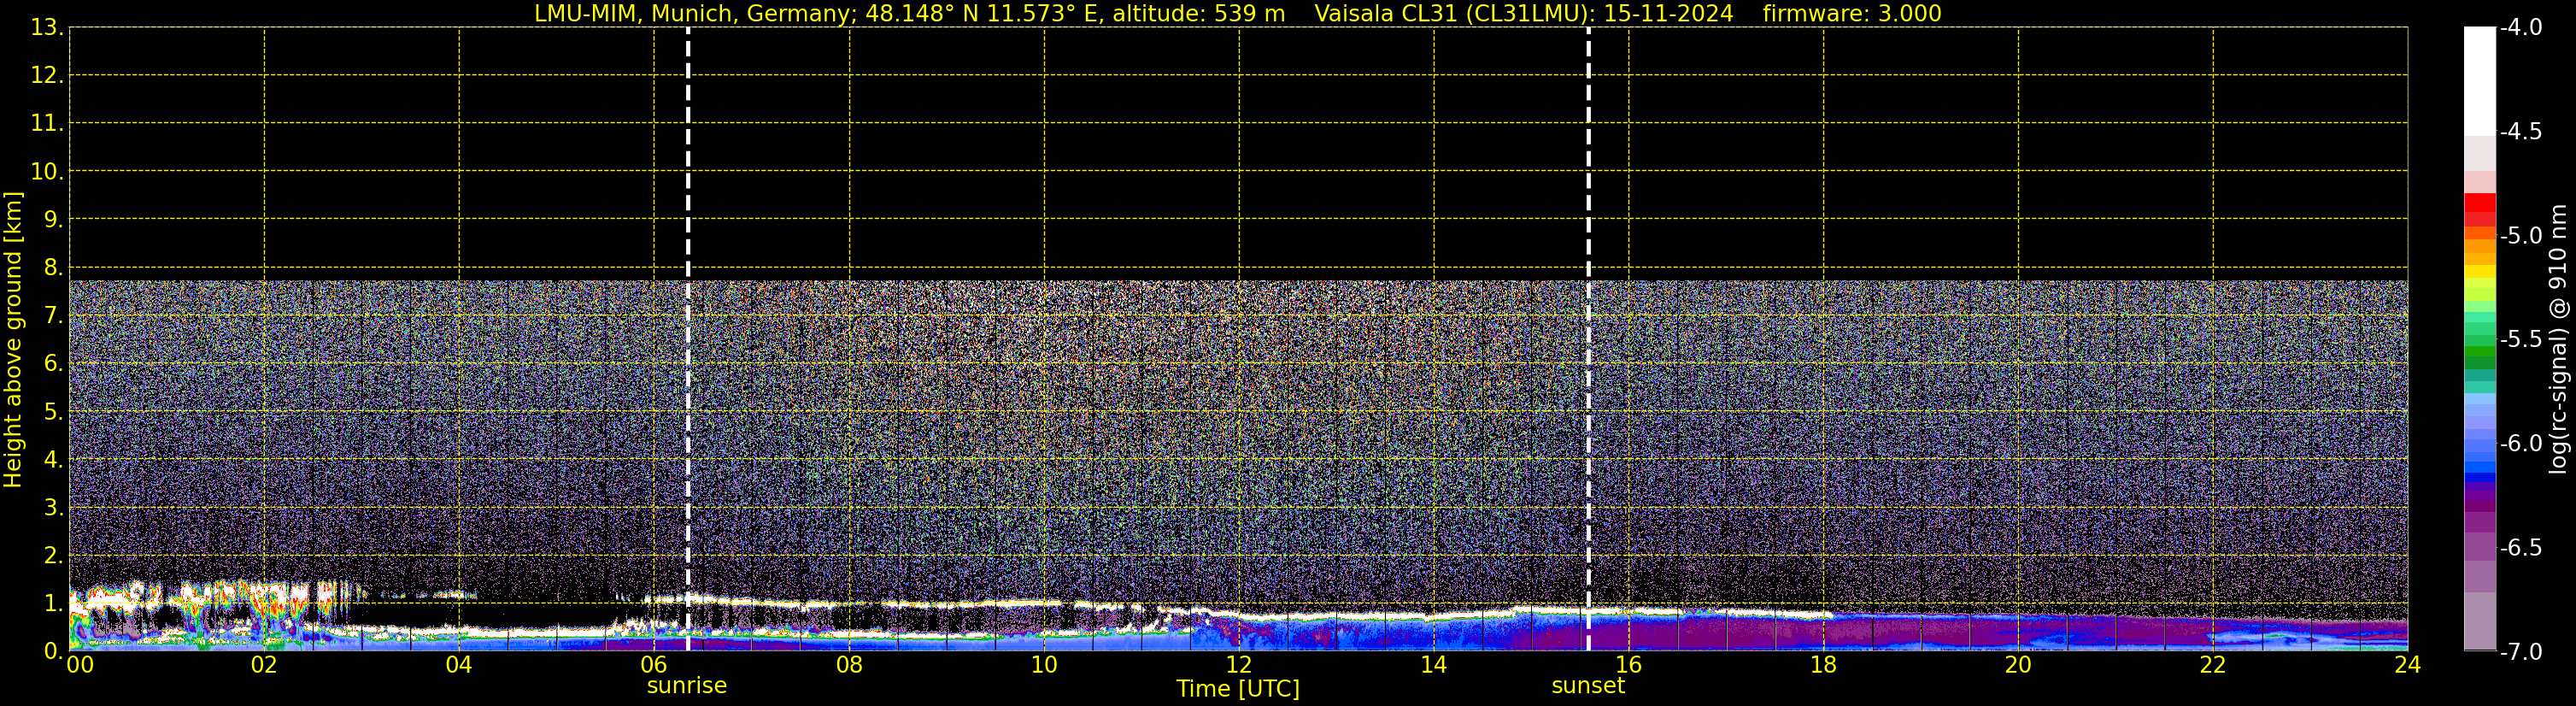Click time-axis tick label "00"
Screen dimensions: 2576x706
[80, 665]
